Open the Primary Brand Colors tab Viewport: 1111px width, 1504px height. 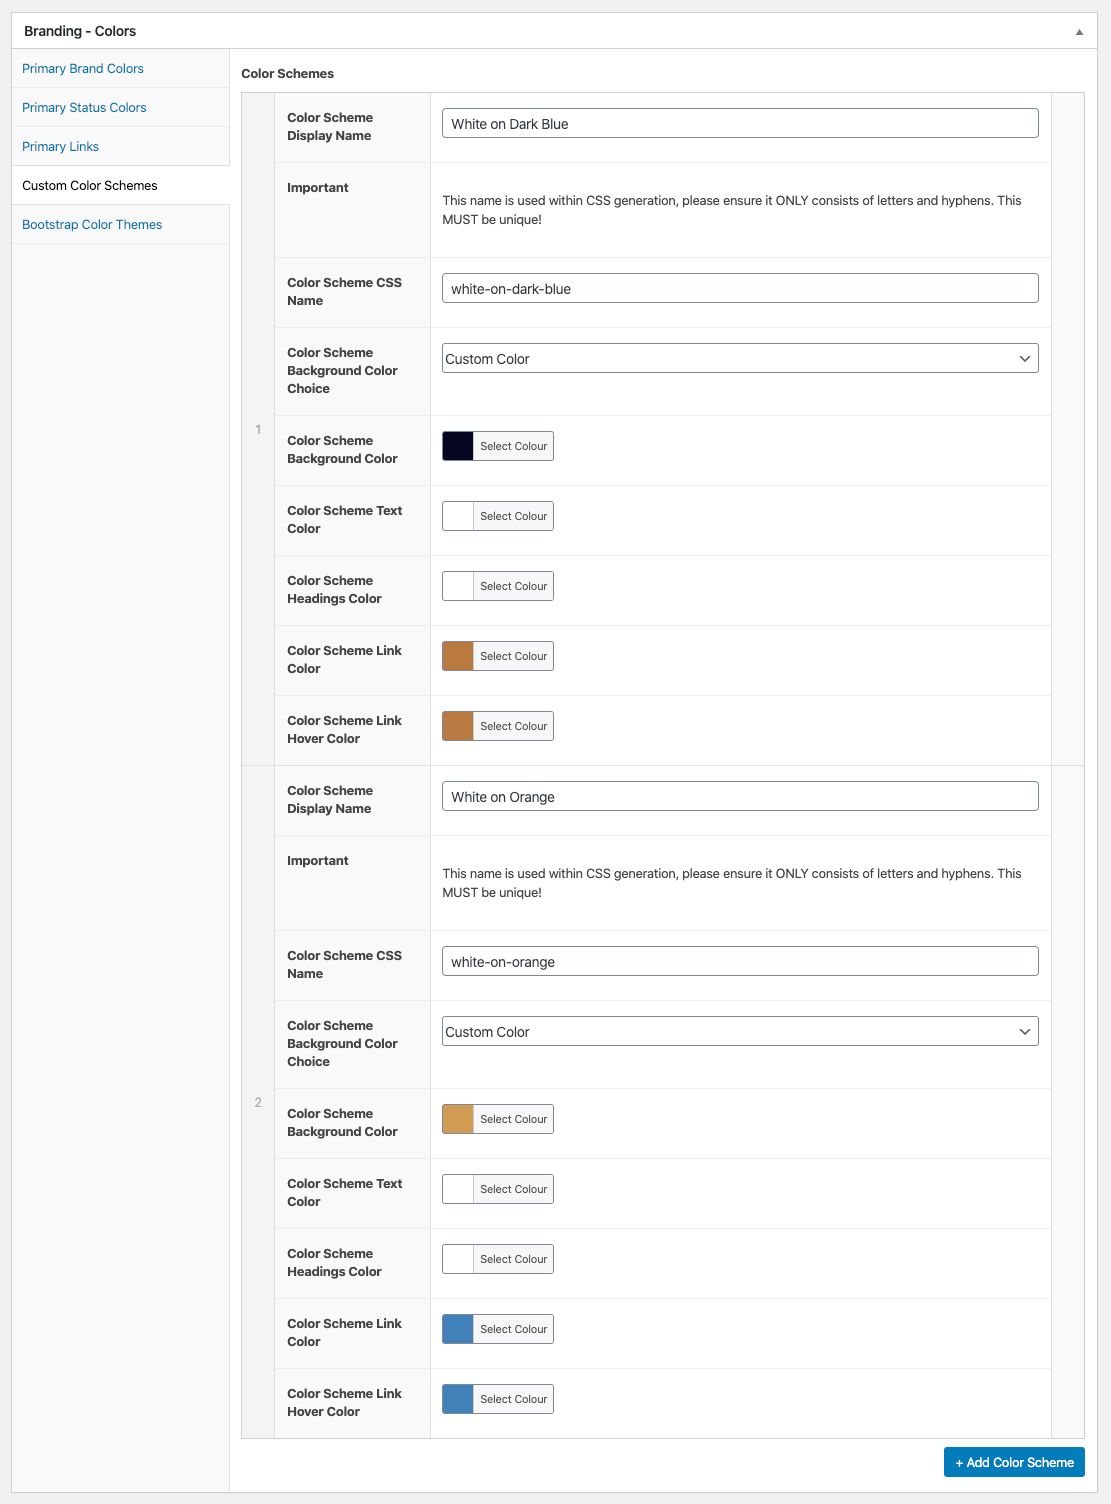(83, 69)
